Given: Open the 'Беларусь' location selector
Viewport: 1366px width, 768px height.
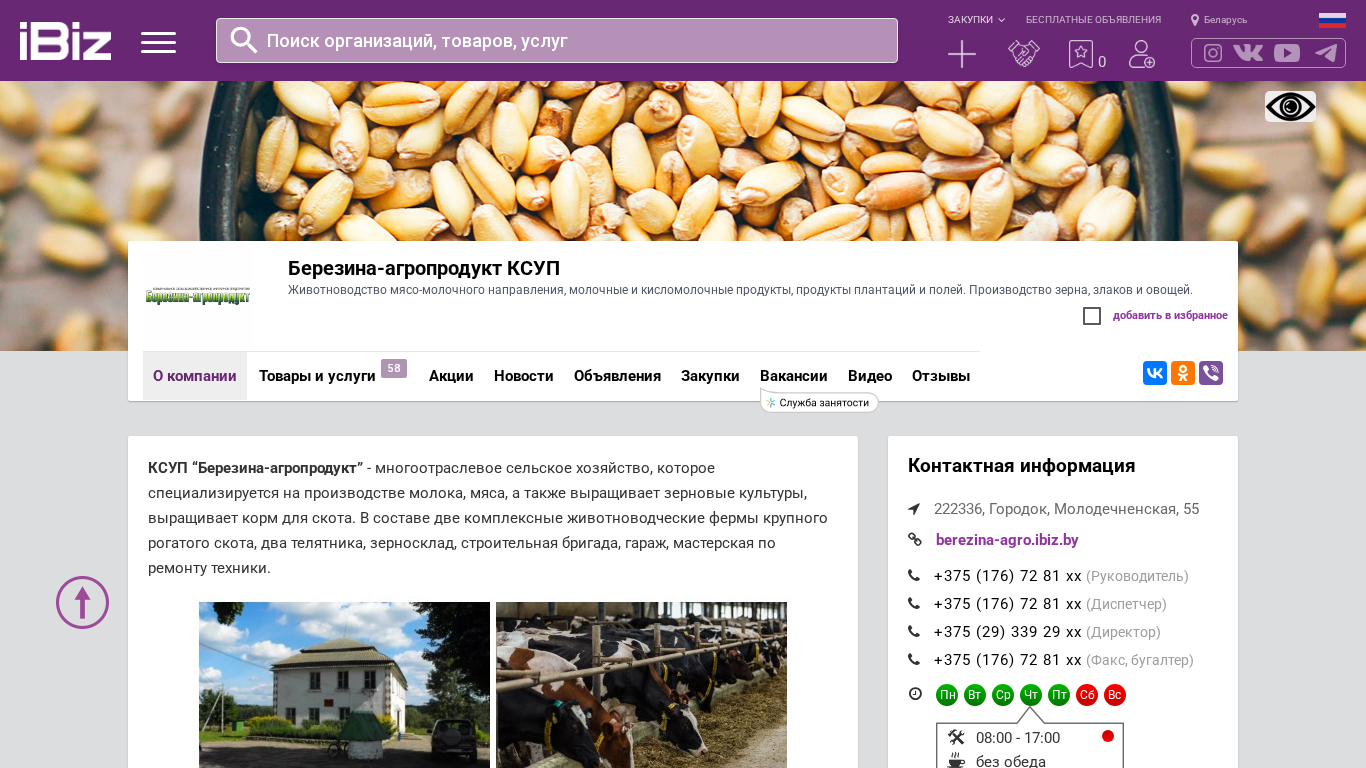Looking at the screenshot, I should point(1219,20).
